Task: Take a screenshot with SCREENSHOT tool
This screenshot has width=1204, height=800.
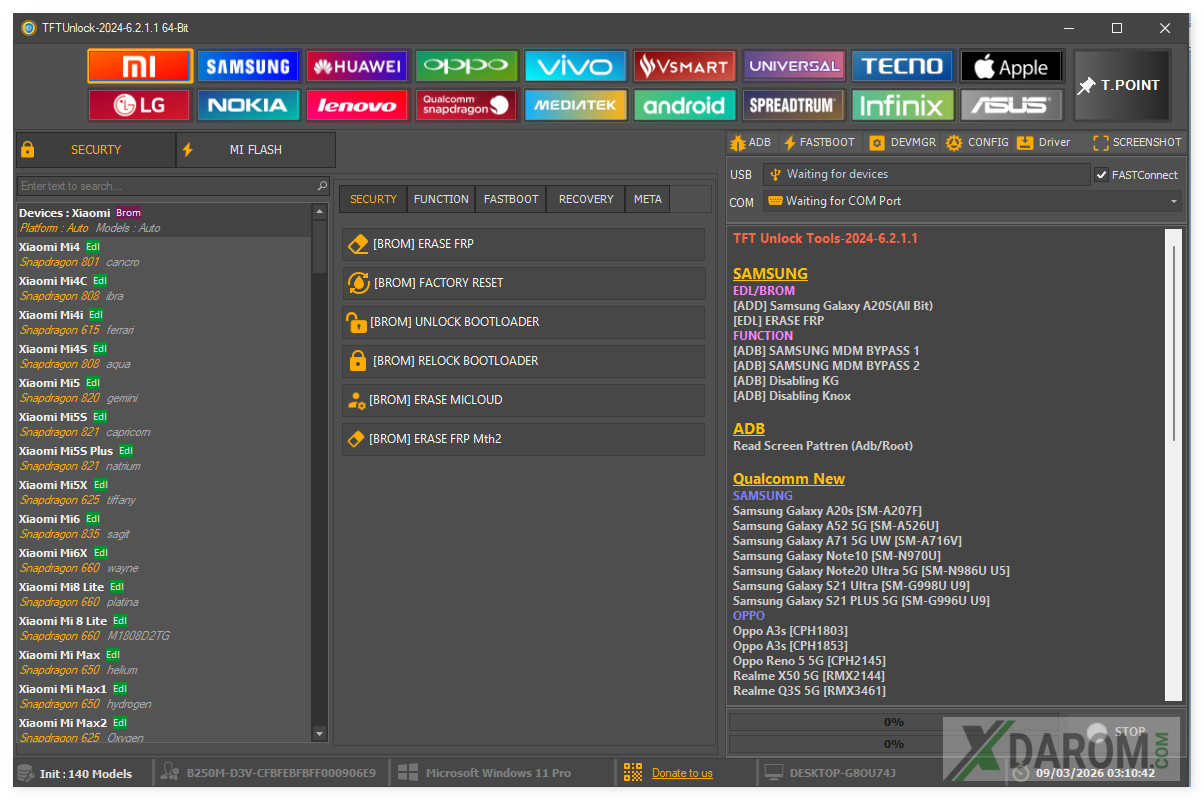Action: coord(1137,143)
